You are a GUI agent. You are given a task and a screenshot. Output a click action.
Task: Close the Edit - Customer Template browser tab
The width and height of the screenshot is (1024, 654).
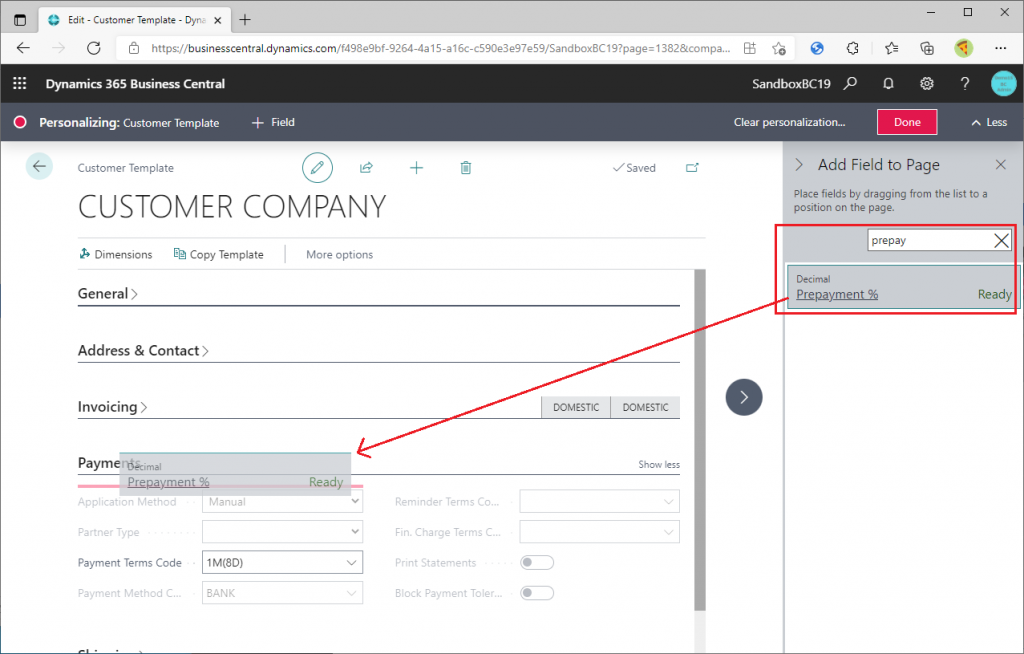point(218,20)
